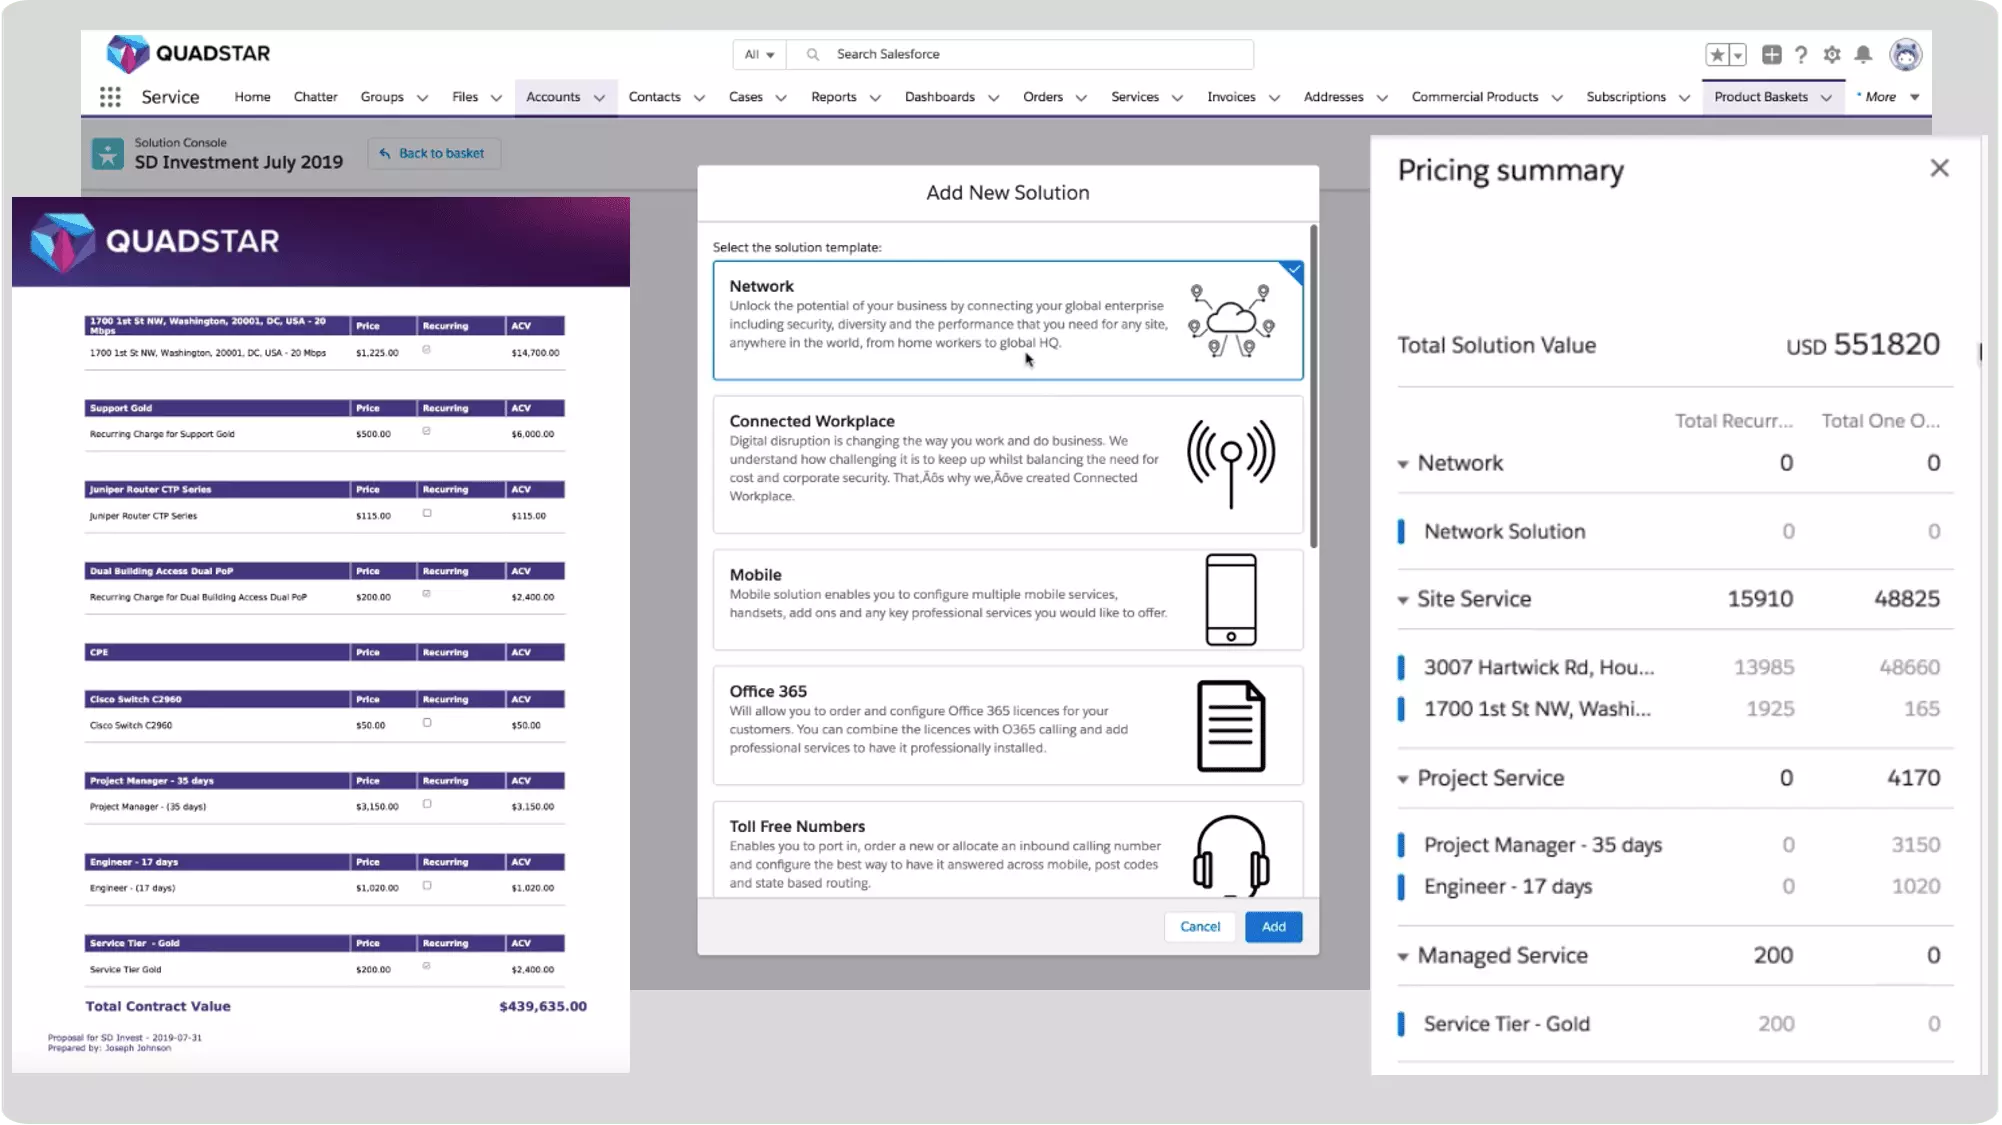2002x1125 pixels.
Task: Collapse the Managed Service section
Action: tap(1403, 957)
